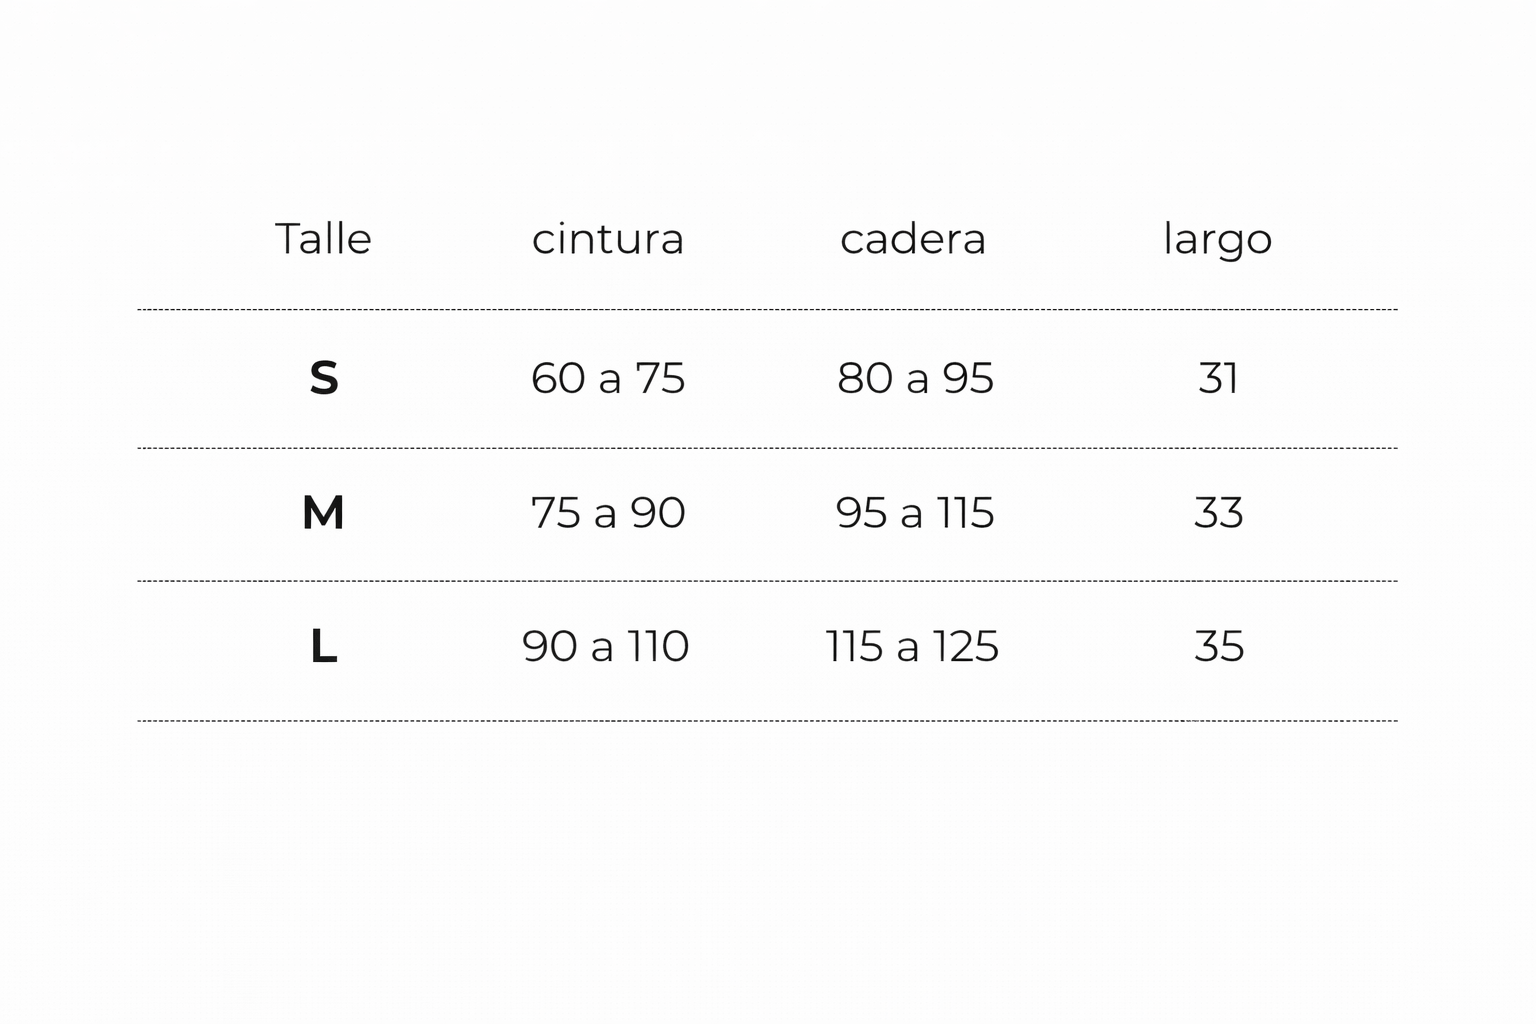The width and height of the screenshot is (1536, 1024).
Task: Click the dashed line below the S row
Action: point(767,448)
